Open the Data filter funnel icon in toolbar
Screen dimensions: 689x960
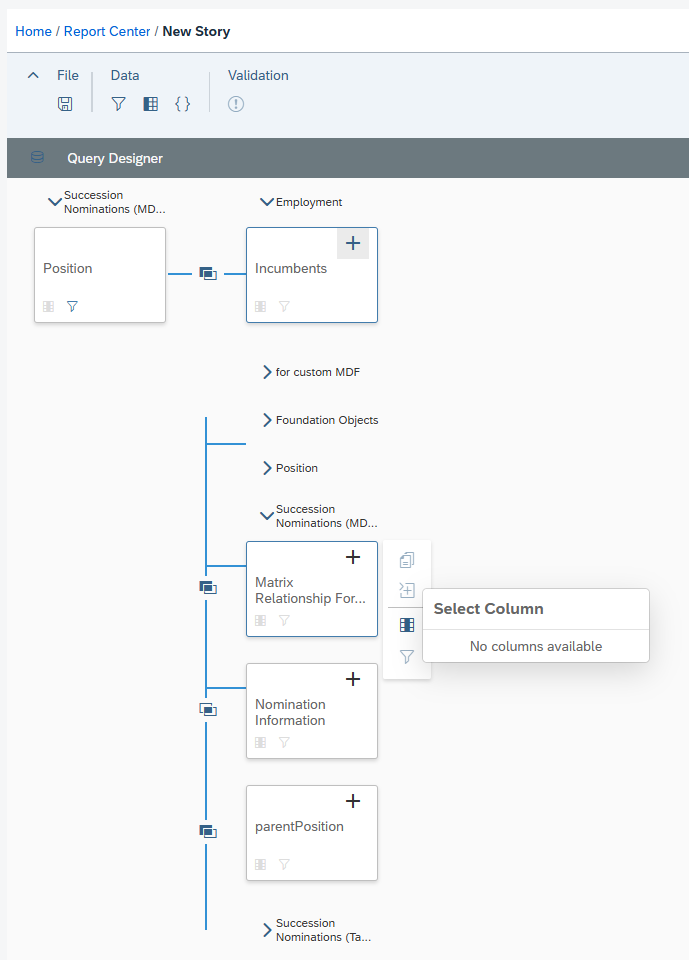(118, 104)
